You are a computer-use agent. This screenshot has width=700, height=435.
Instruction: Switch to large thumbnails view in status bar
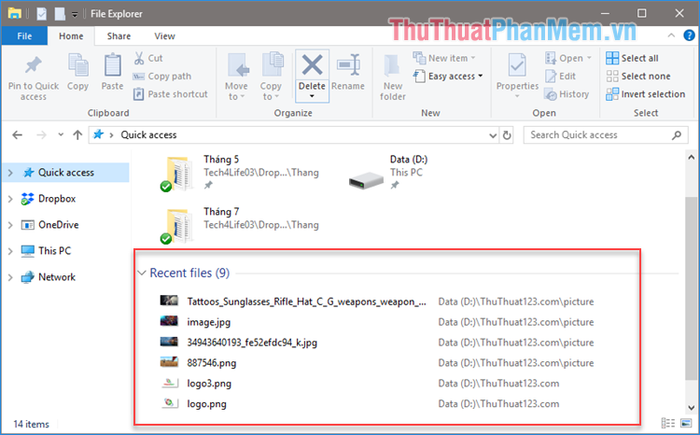tap(686, 423)
